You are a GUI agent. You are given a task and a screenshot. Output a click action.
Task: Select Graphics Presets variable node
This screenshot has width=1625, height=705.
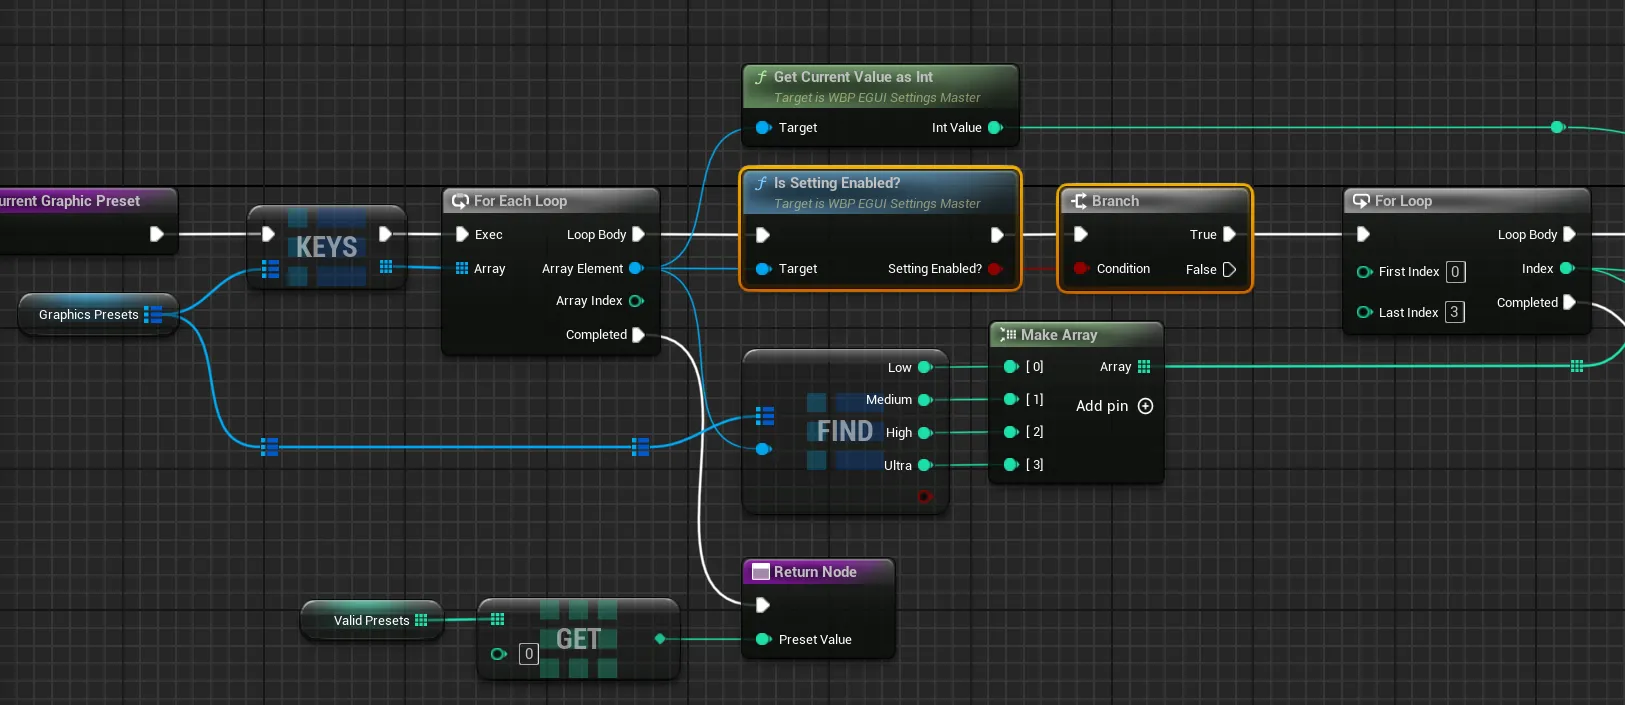97,315
